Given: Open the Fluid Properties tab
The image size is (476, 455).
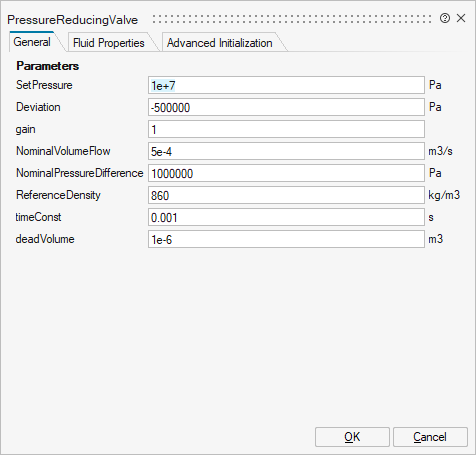Looking at the screenshot, I should coord(109,43).
